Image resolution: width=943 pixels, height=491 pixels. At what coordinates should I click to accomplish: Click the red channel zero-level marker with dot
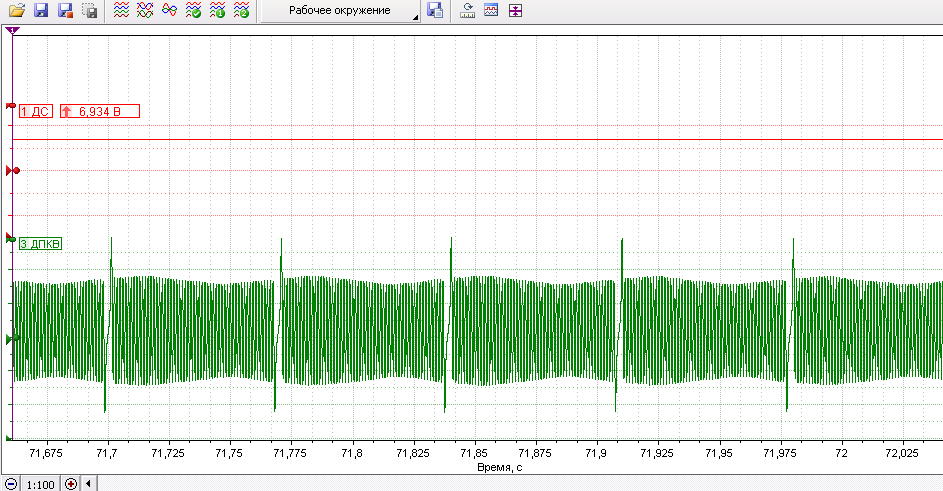(13, 171)
